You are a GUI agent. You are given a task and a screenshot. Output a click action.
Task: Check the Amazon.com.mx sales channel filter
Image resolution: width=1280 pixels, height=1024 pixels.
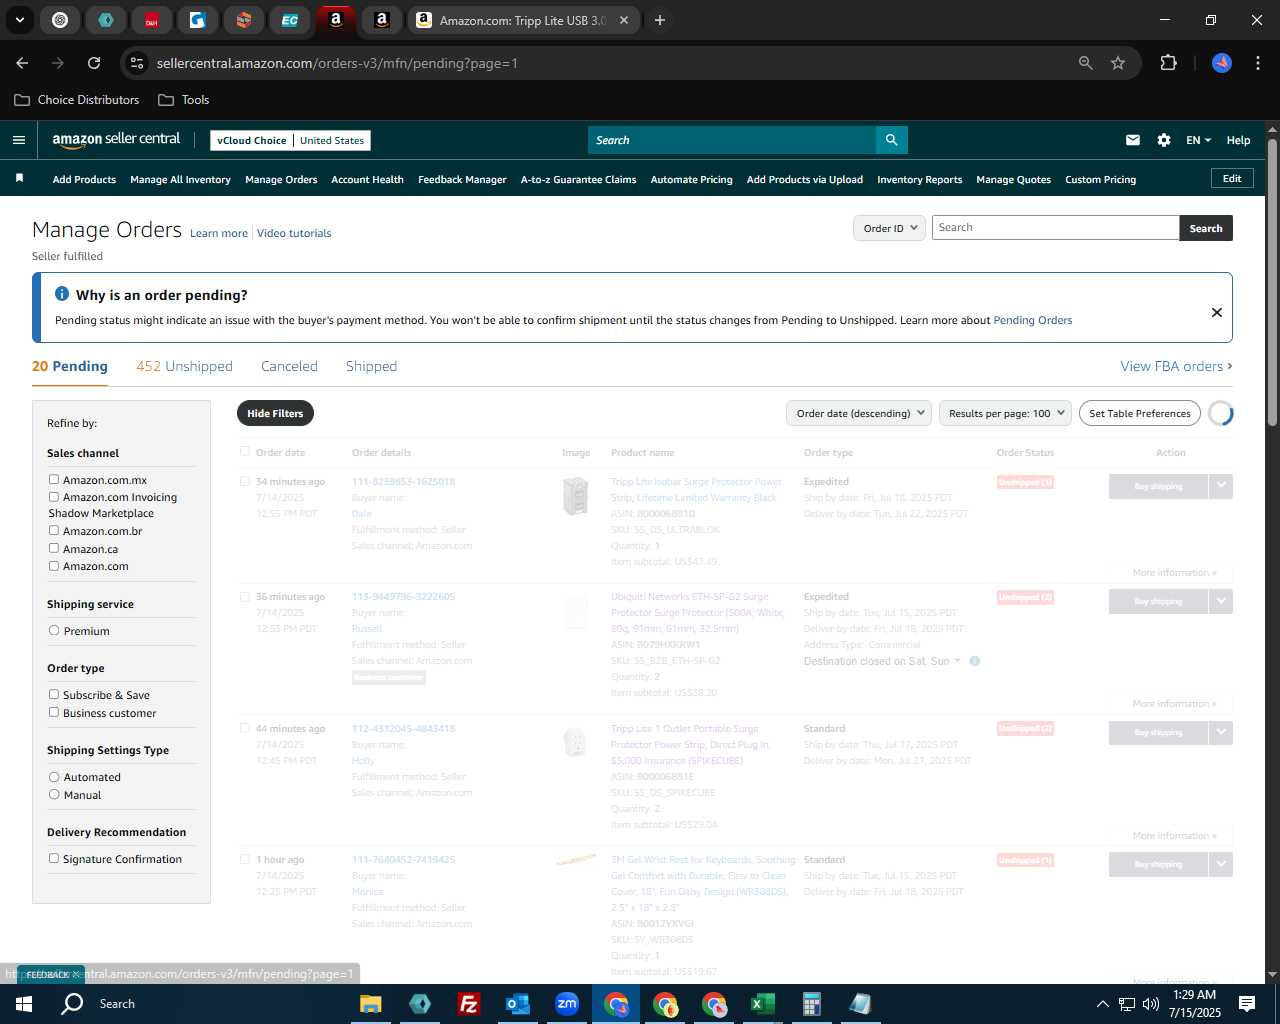pyautogui.click(x=54, y=480)
